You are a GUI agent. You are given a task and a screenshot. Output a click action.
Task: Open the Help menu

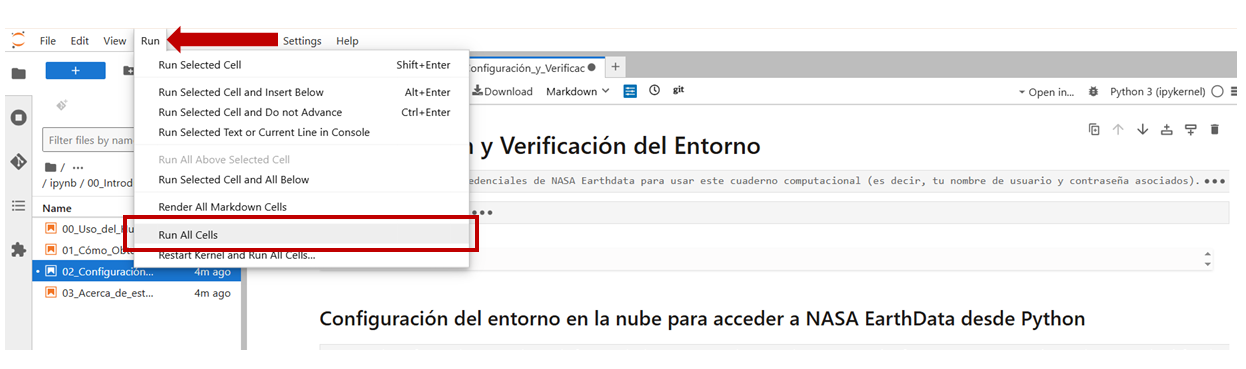[x=347, y=41]
